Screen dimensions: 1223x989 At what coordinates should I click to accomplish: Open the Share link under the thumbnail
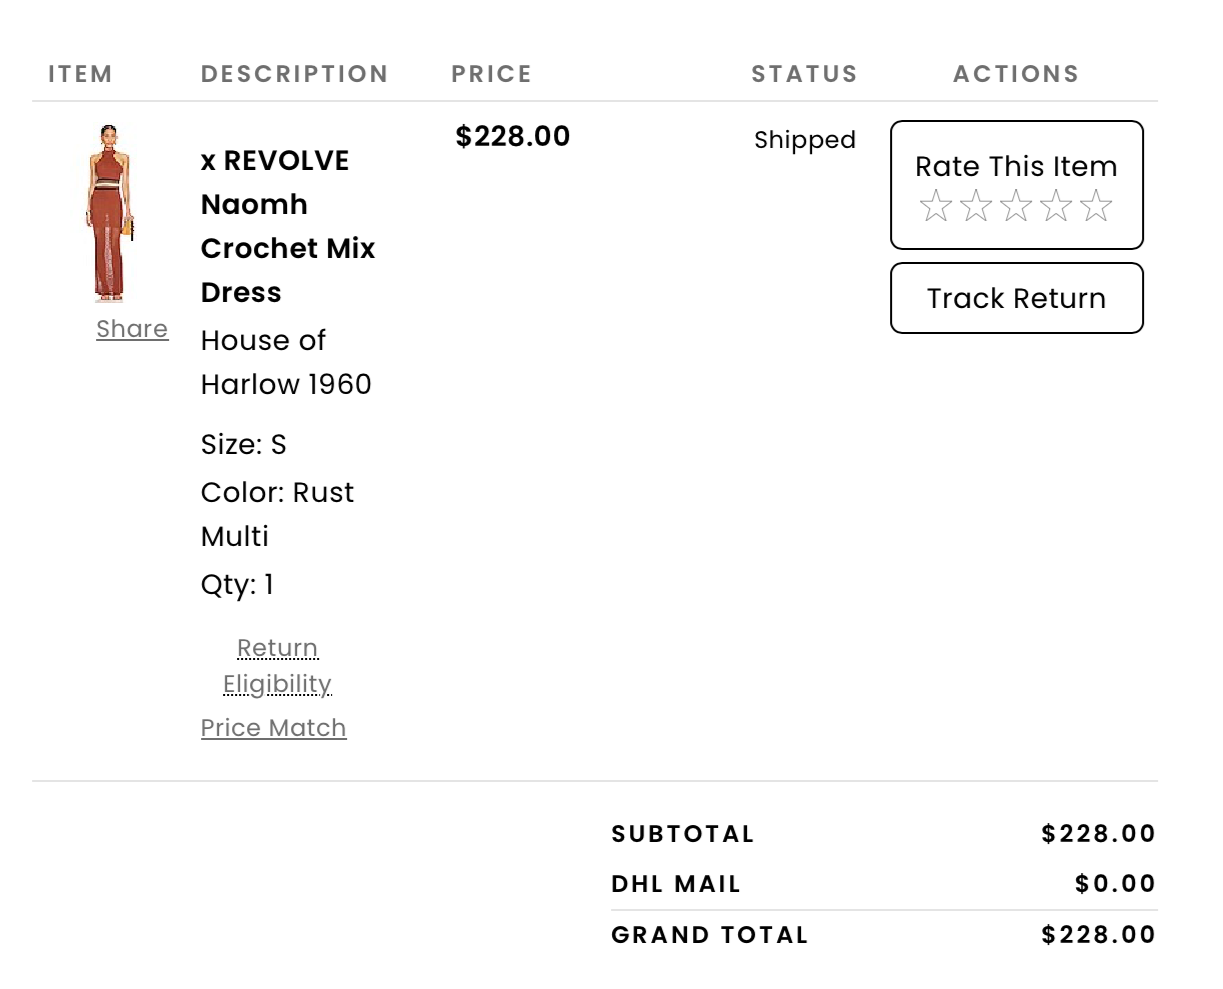pos(132,329)
